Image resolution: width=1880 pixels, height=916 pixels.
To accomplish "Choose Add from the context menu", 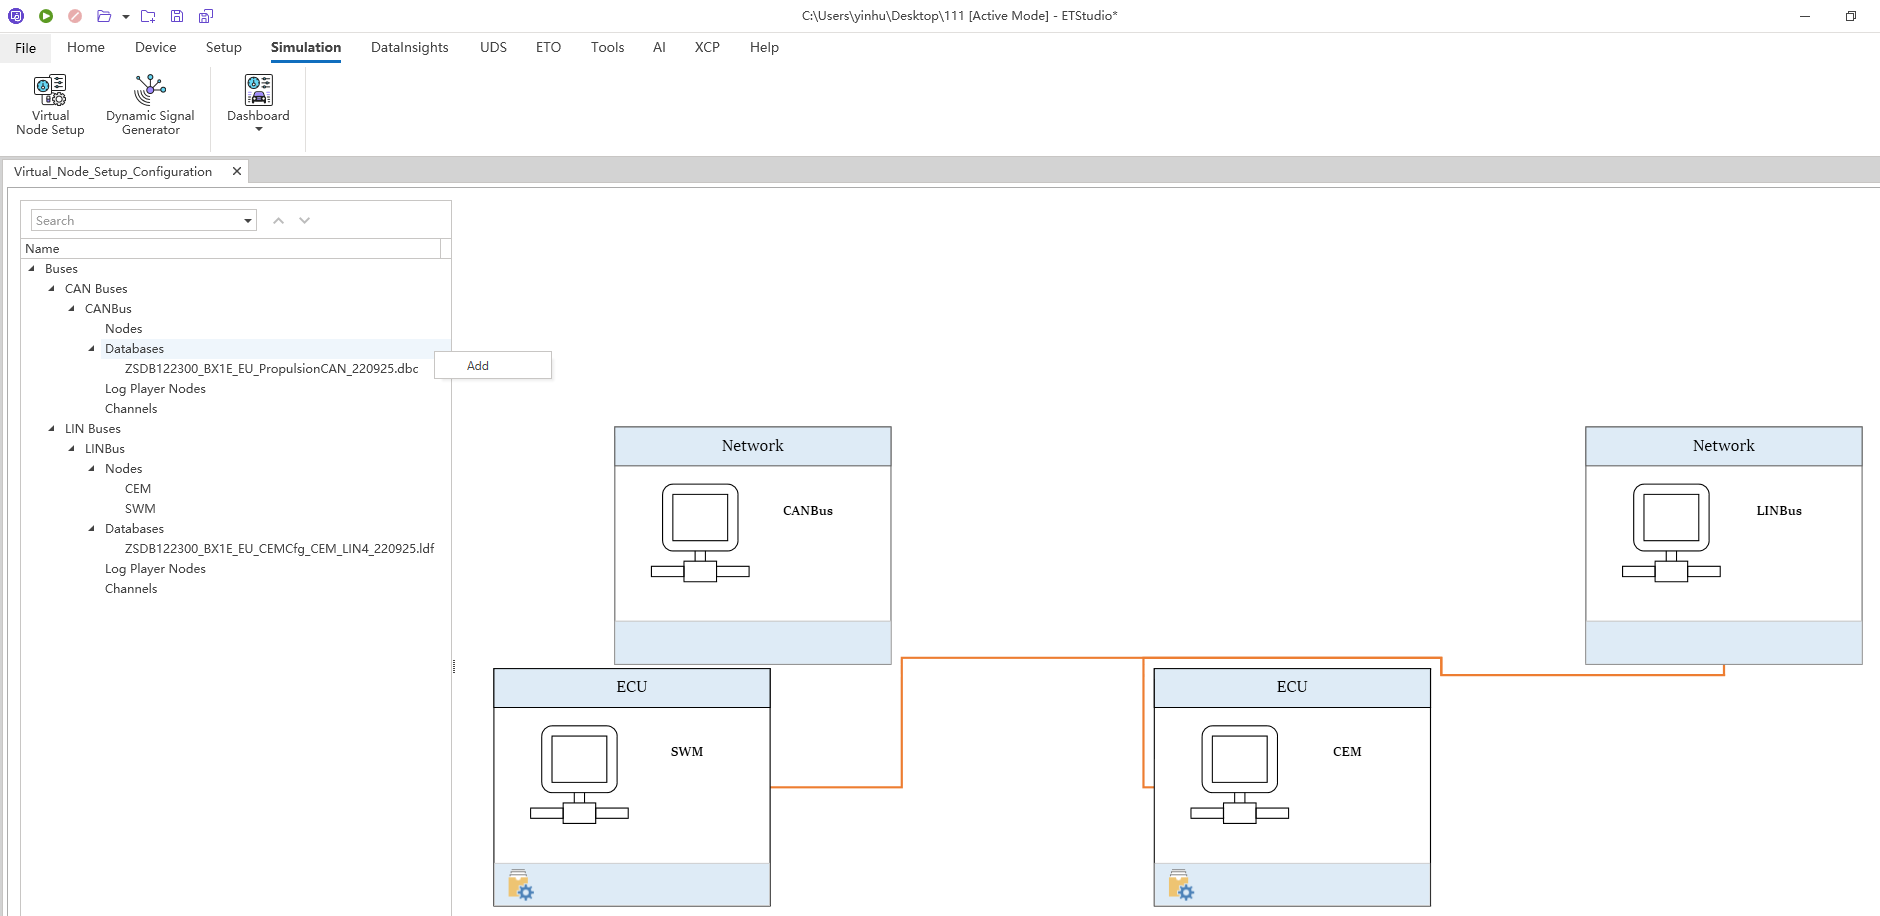I will (x=478, y=366).
